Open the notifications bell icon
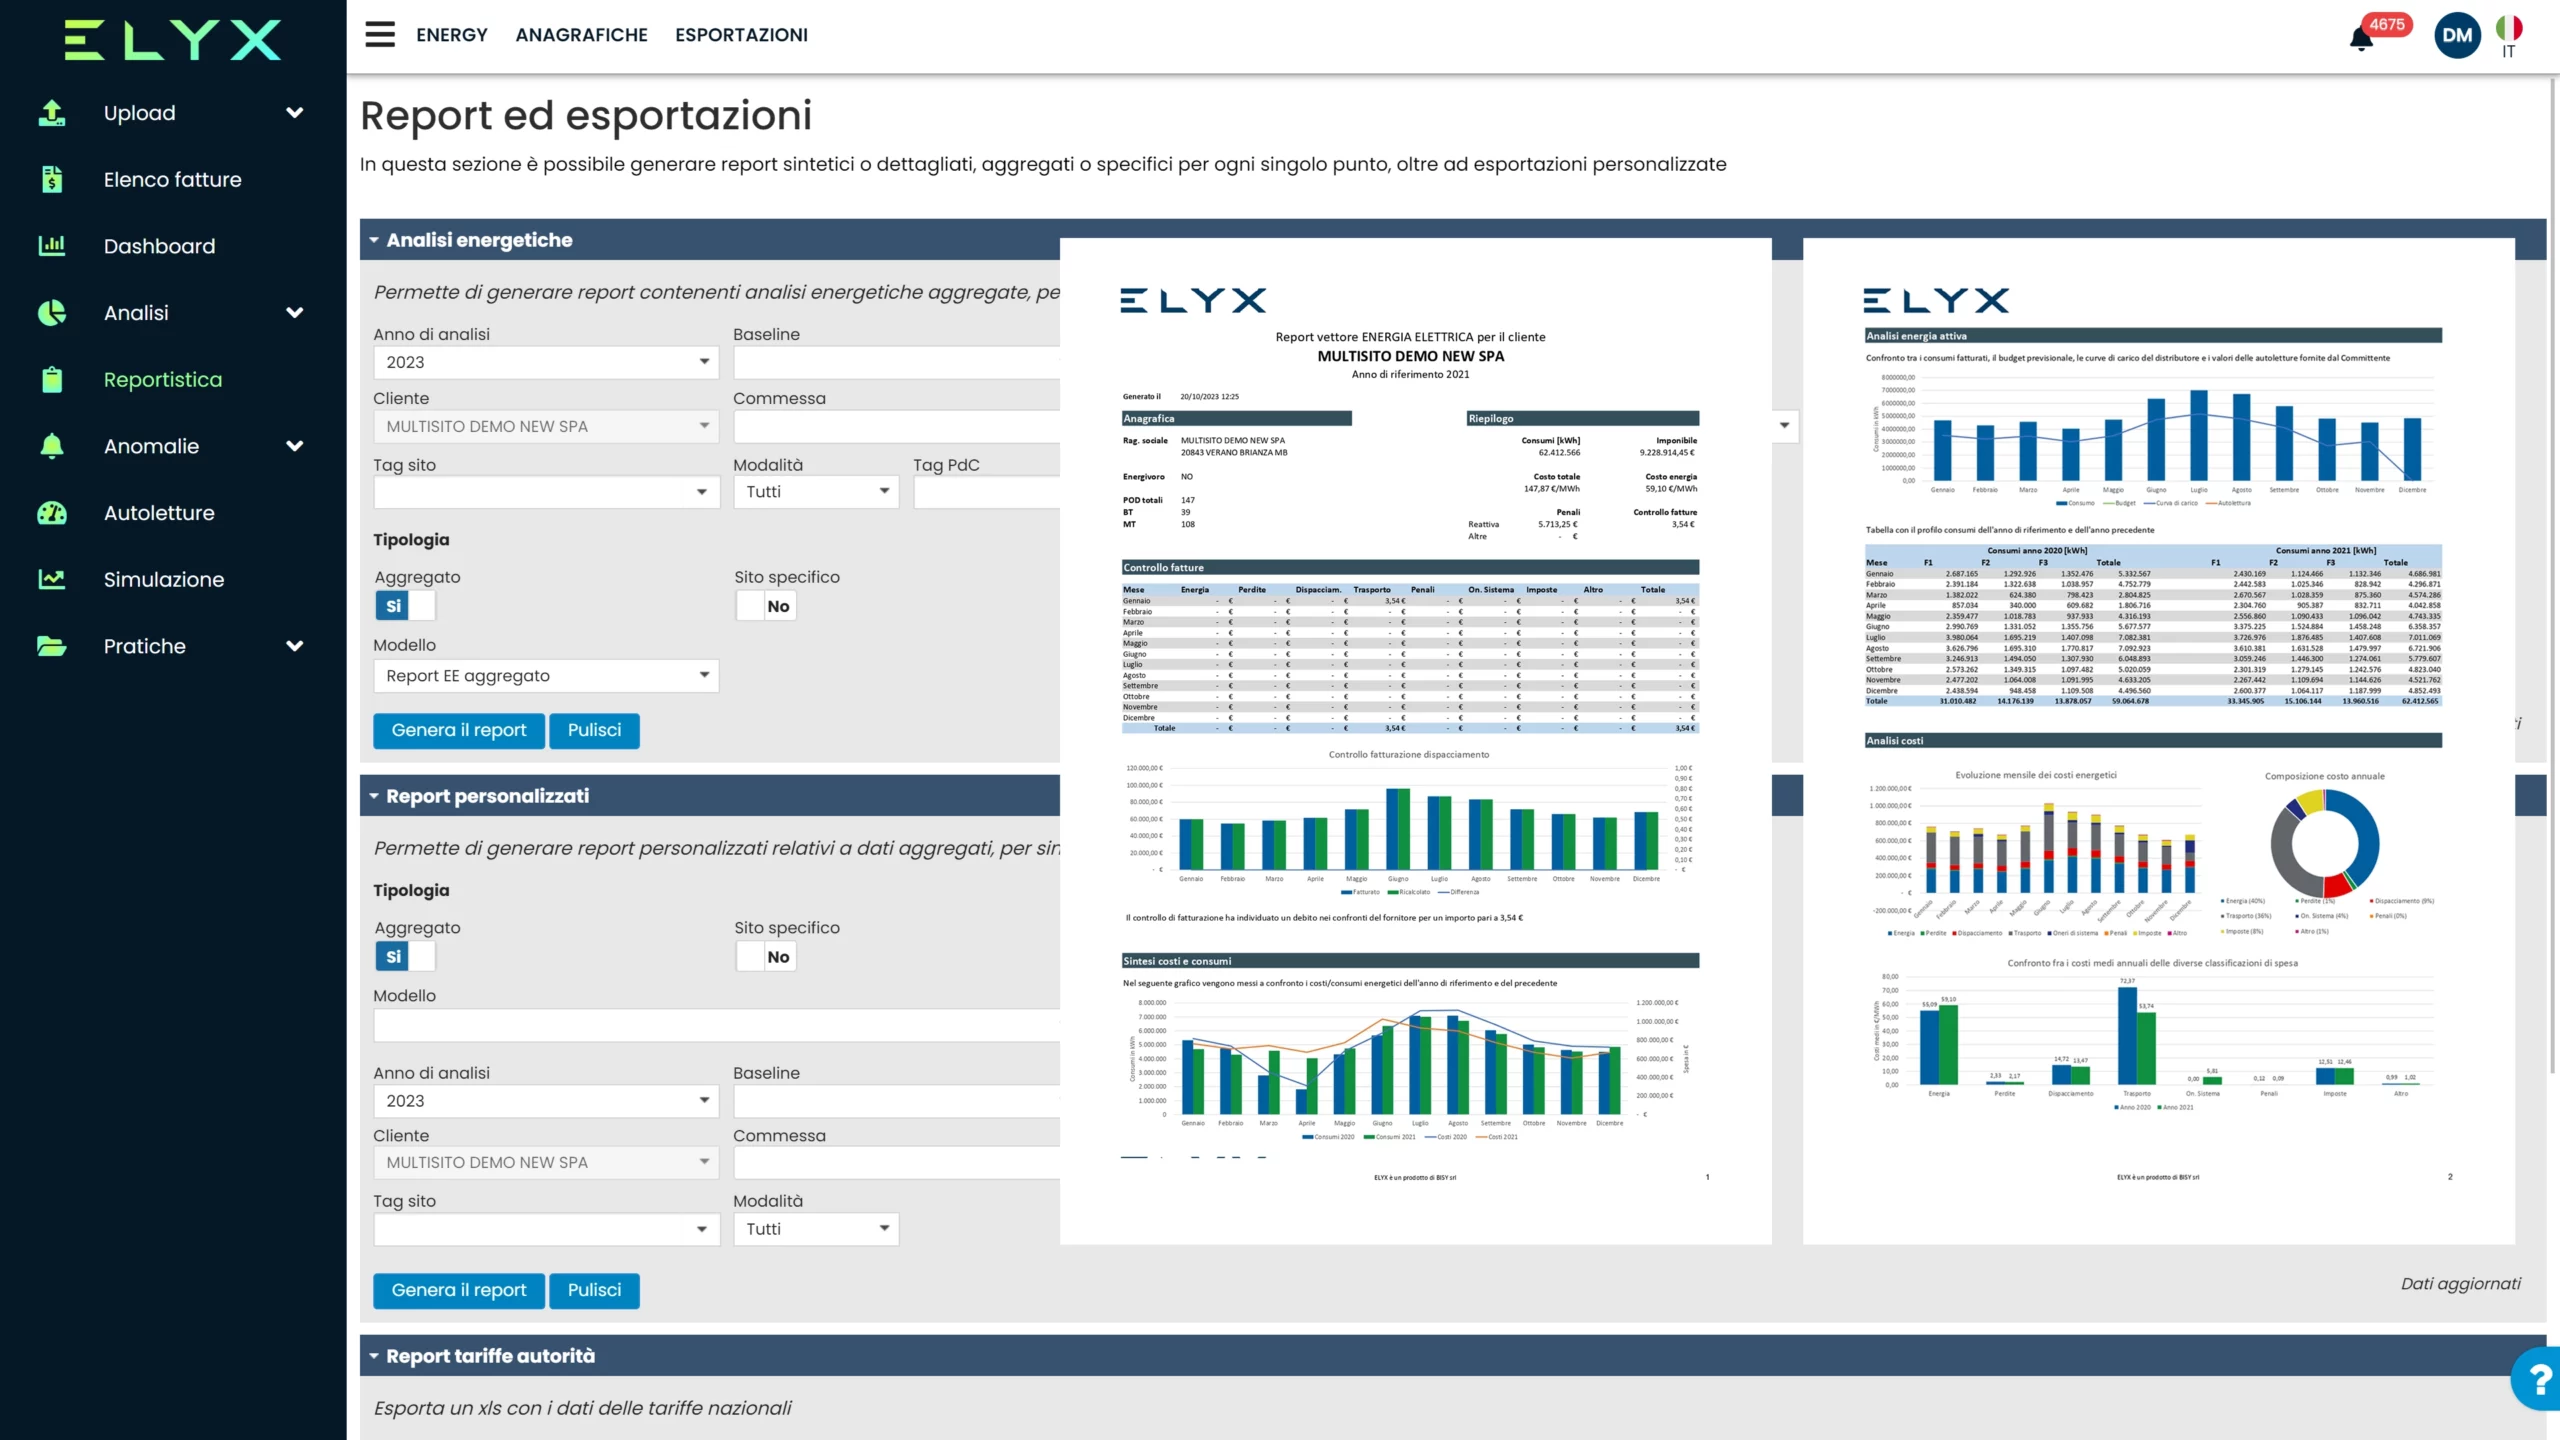 (2361, 39)
